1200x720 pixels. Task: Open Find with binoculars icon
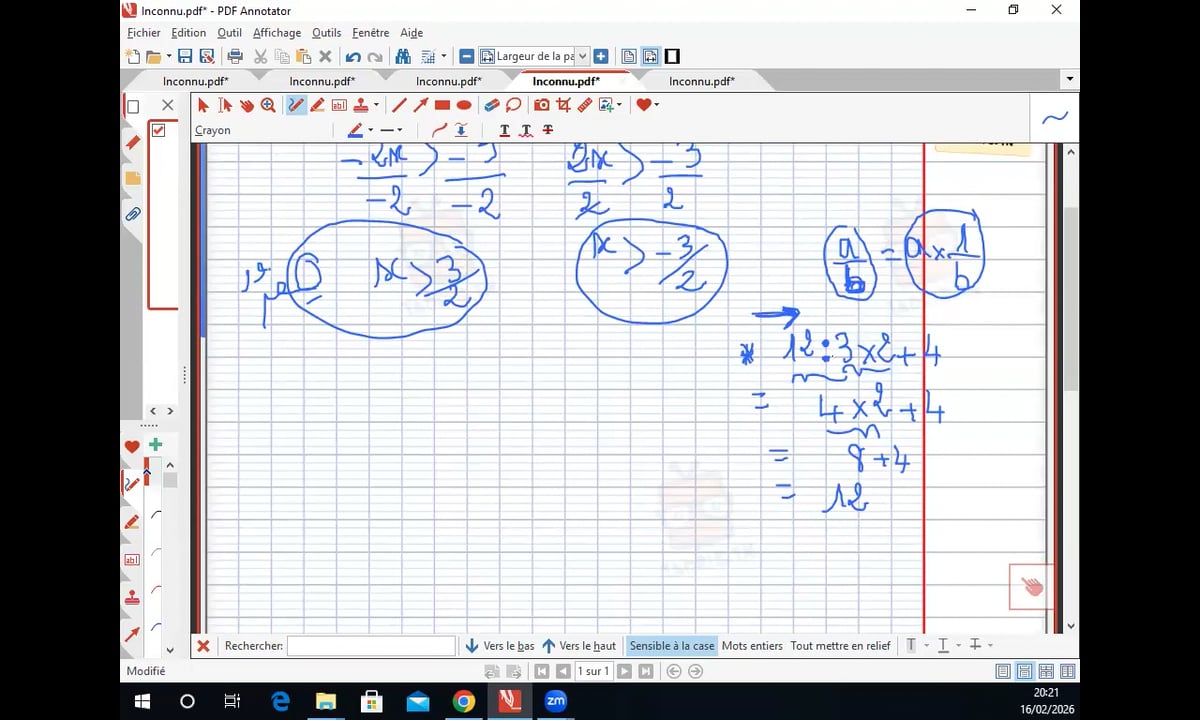click(403, 57)
